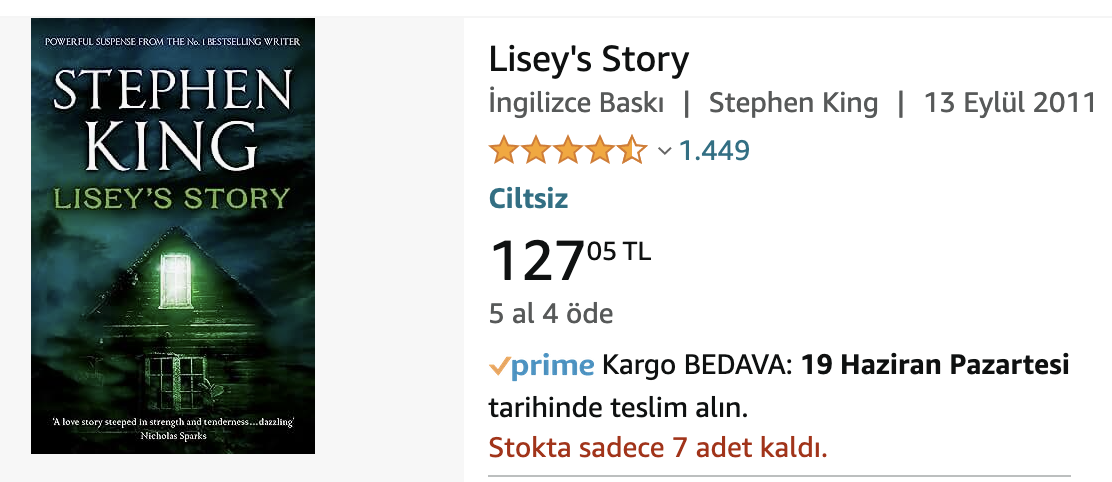Expand the ratings chevron beside the stars
The height and width of the screenshot is (482, 1112).
(x=664, y=152)
